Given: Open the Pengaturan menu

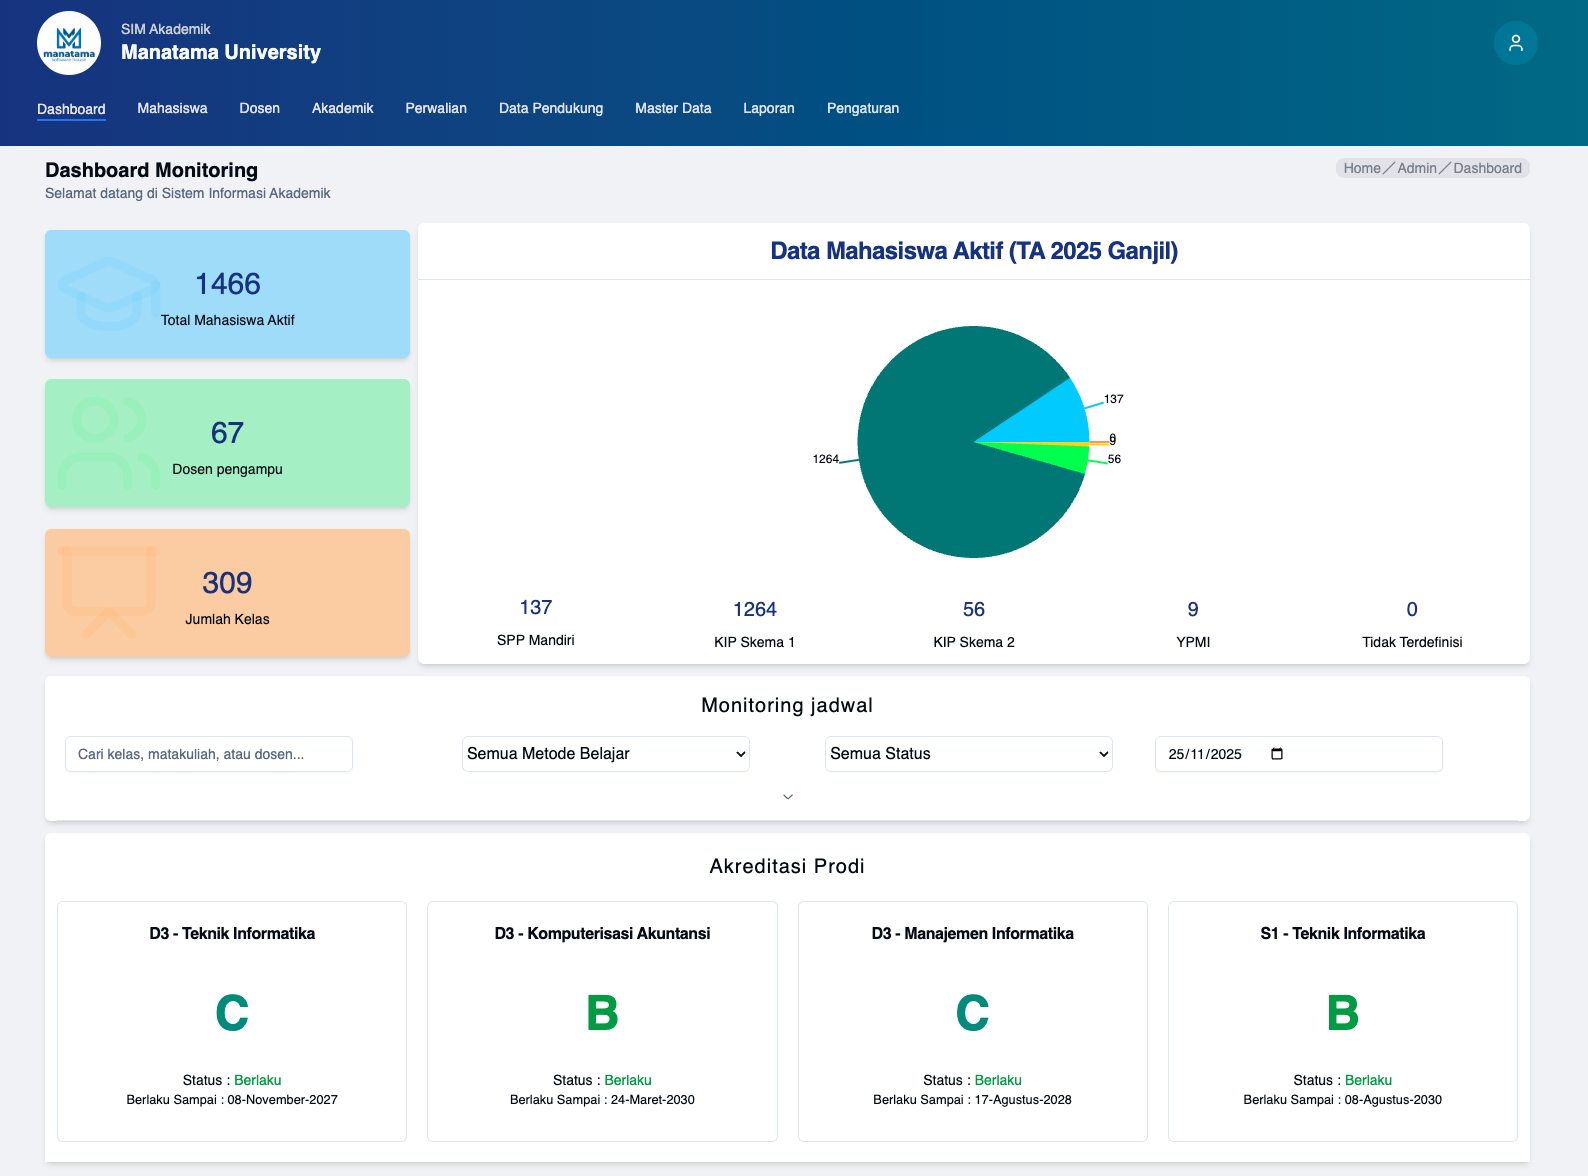Looking at the screenshot, I should pyautogui.click(x=862, y=108).
